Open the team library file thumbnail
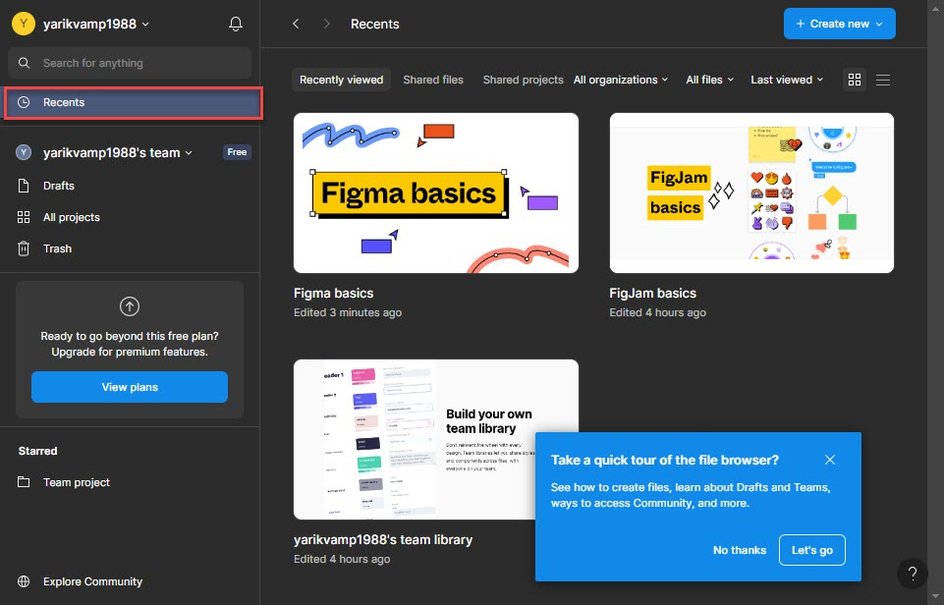This screenshot has height=605, width=944. point(436,439)
